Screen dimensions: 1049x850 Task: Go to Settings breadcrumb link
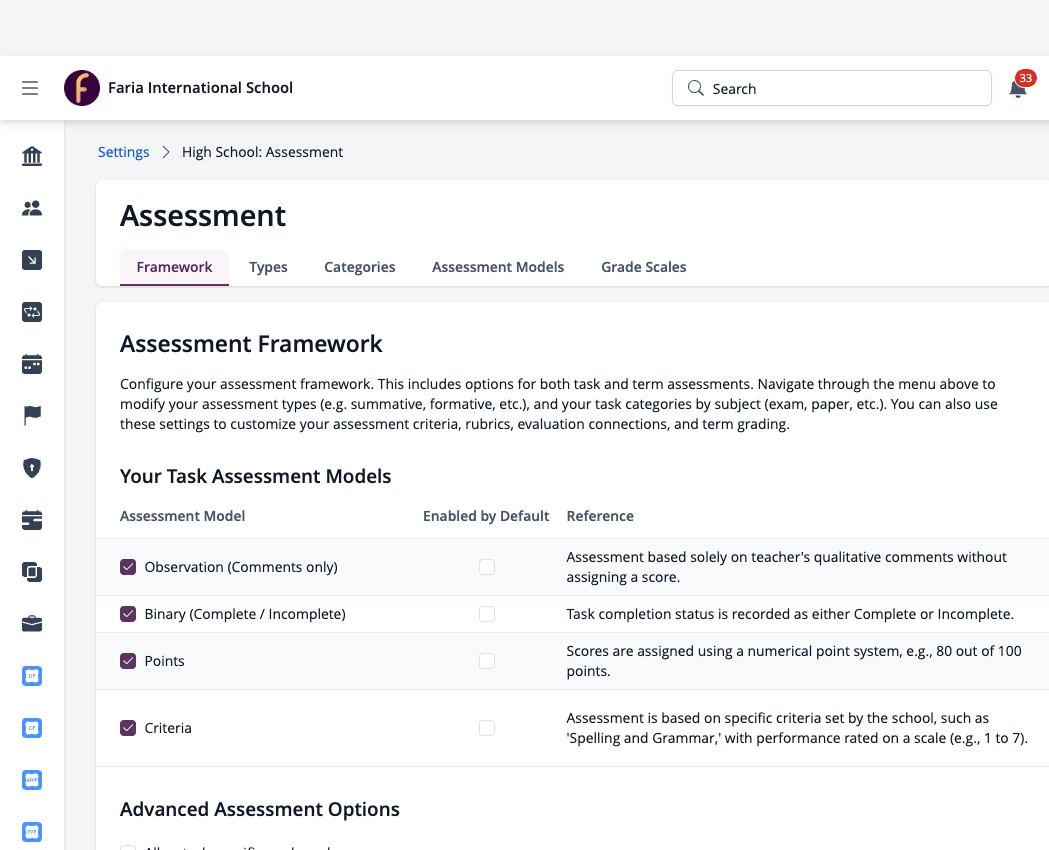[x=124, y=152]
